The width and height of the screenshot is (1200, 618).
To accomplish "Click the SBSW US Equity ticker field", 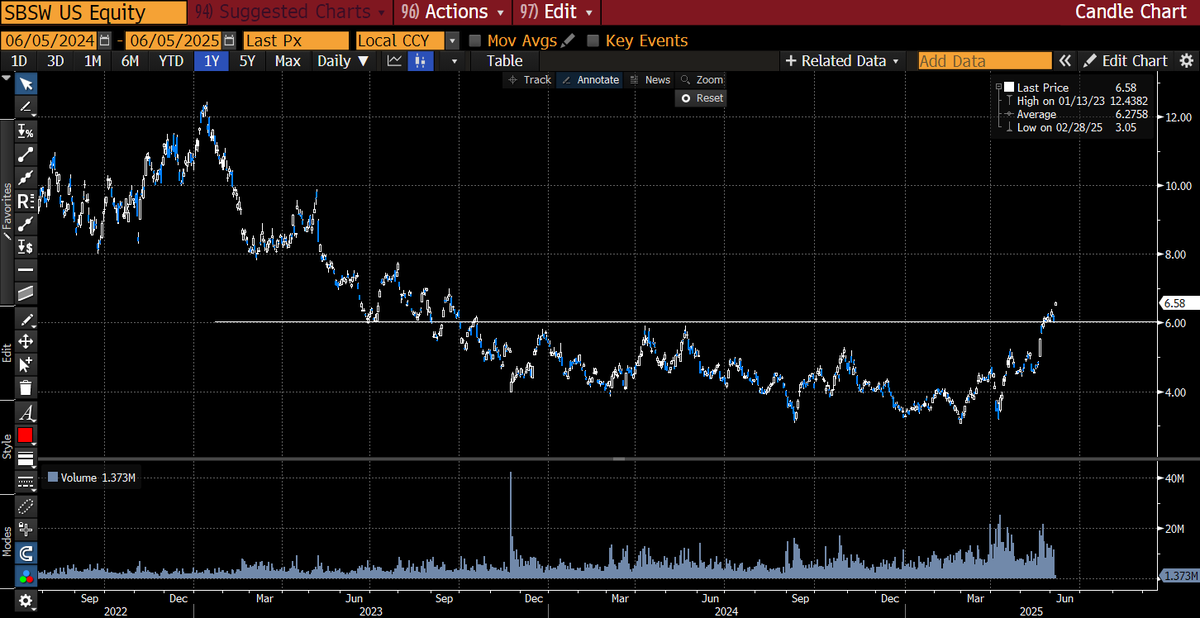I will tap(93, 13).
